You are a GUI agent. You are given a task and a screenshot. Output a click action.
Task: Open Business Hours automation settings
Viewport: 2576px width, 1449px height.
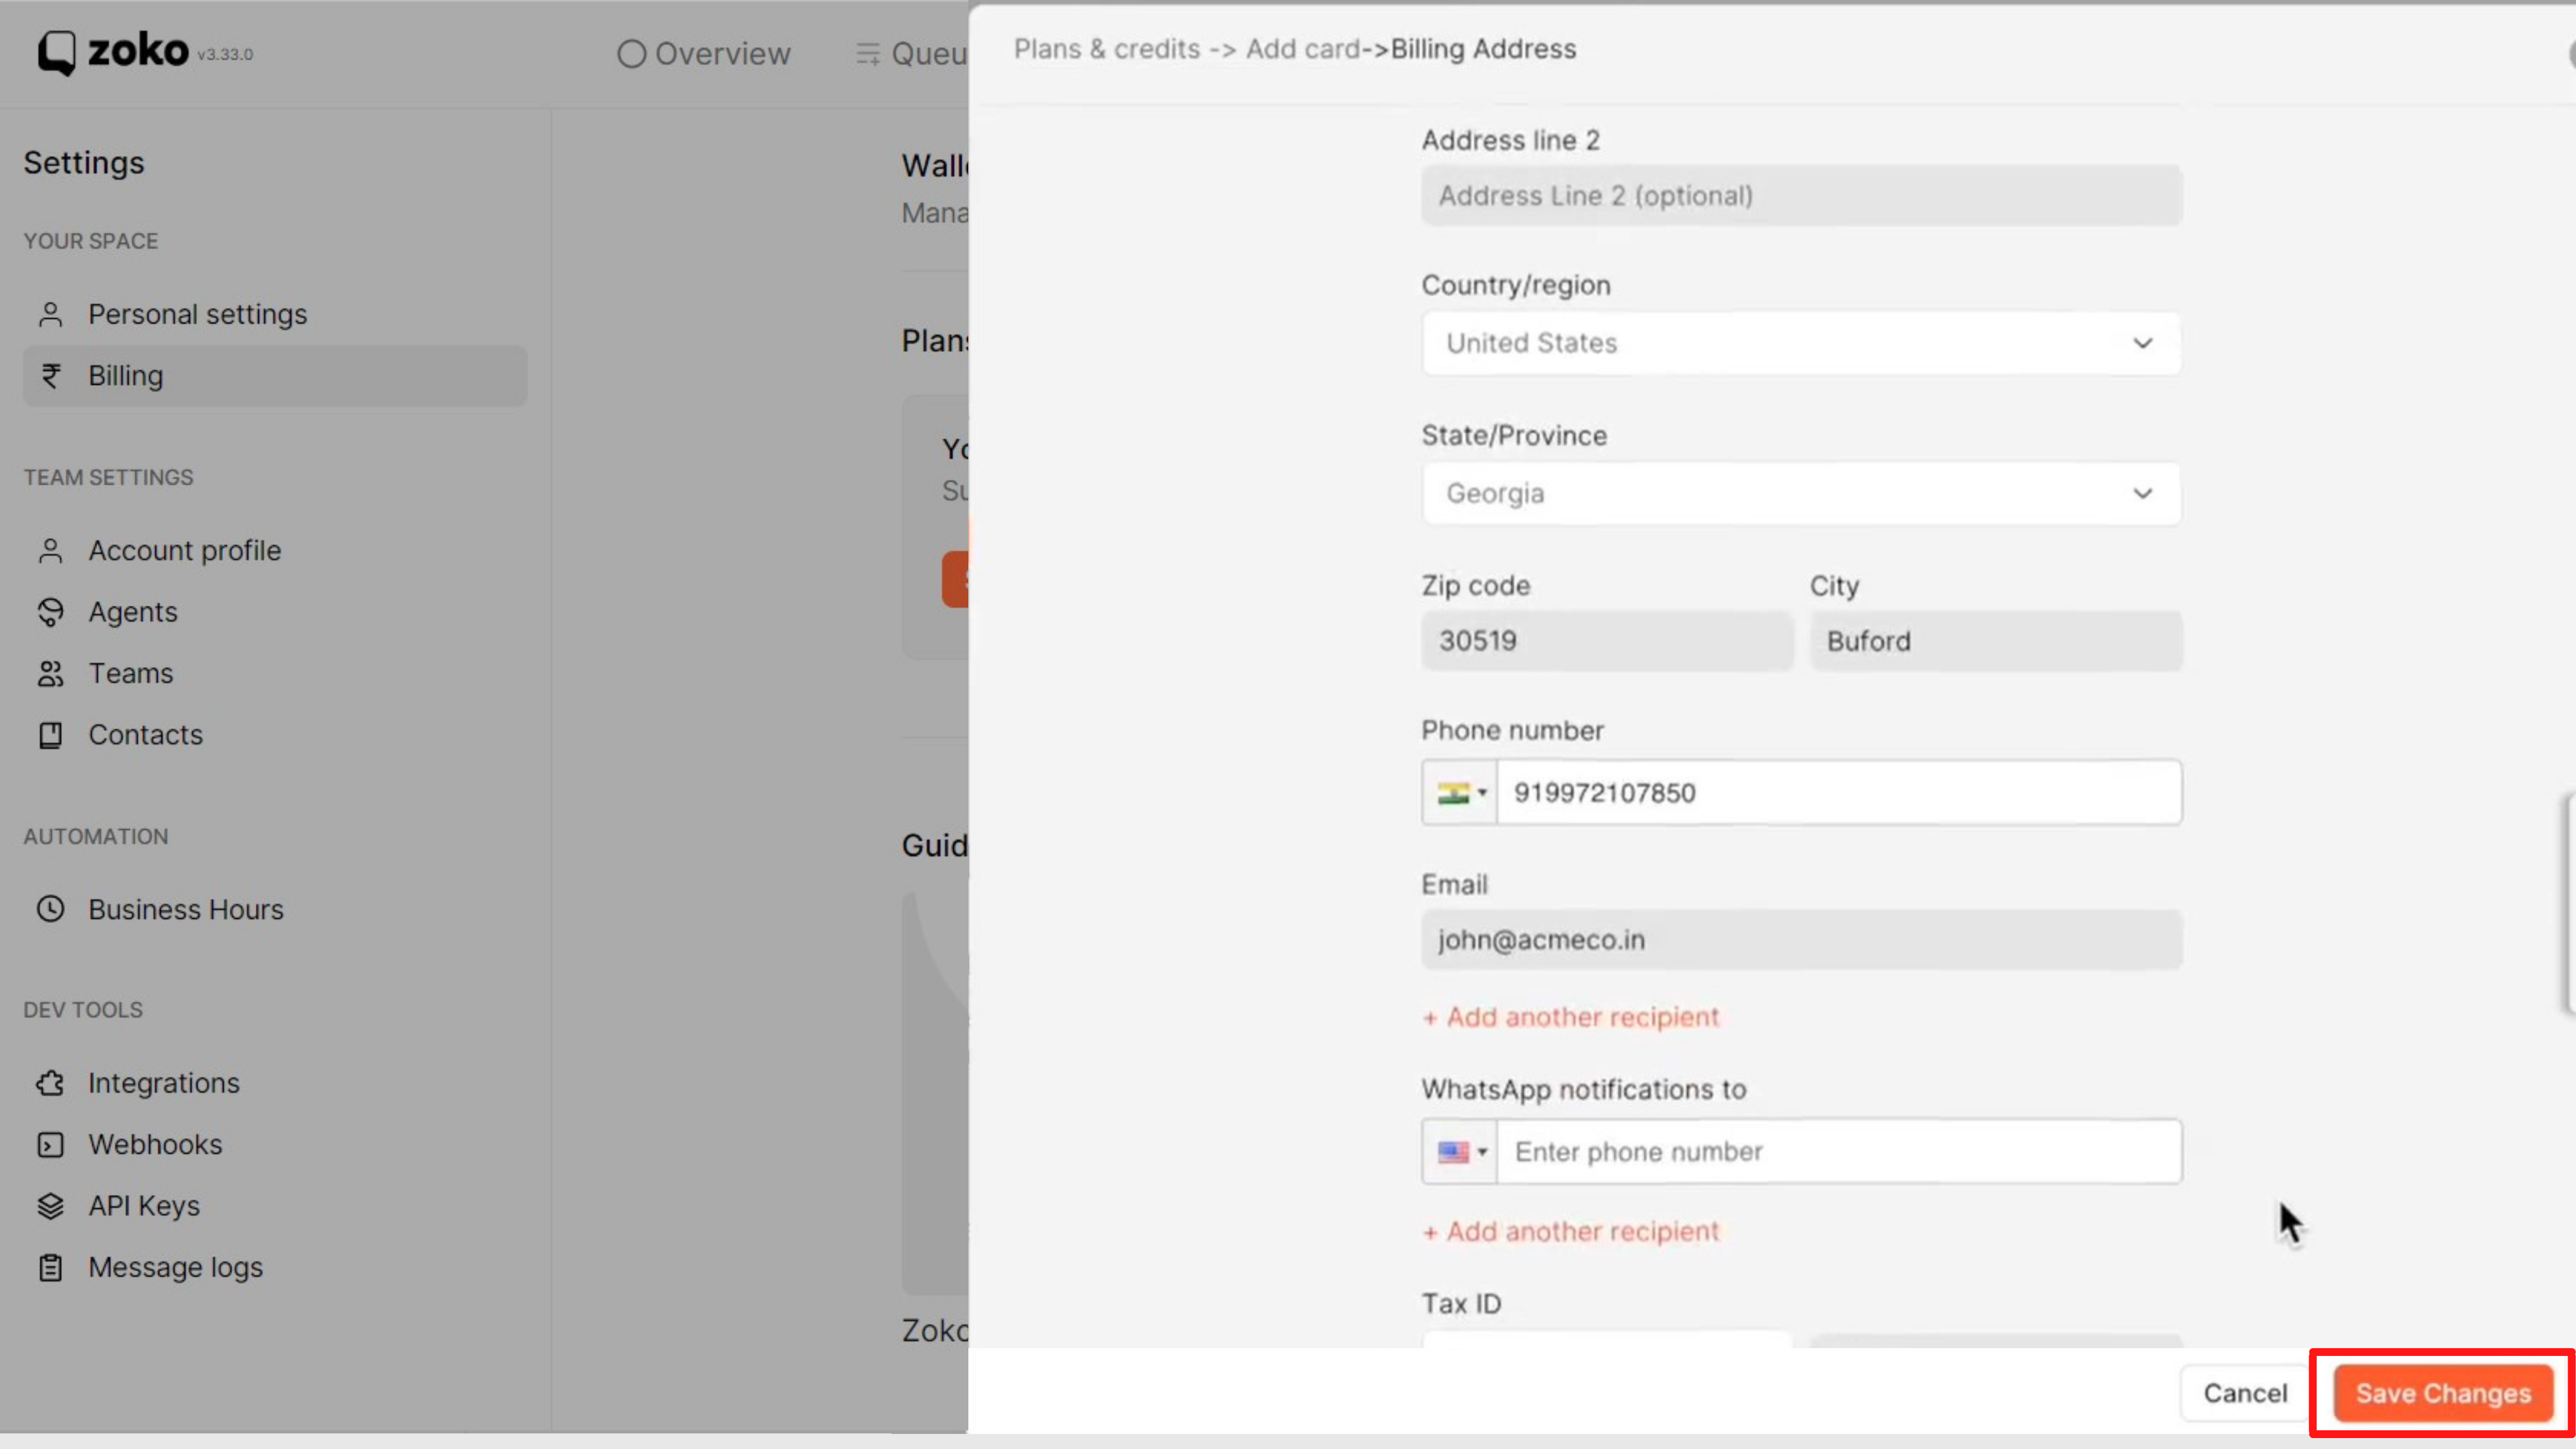coord(275,909)
